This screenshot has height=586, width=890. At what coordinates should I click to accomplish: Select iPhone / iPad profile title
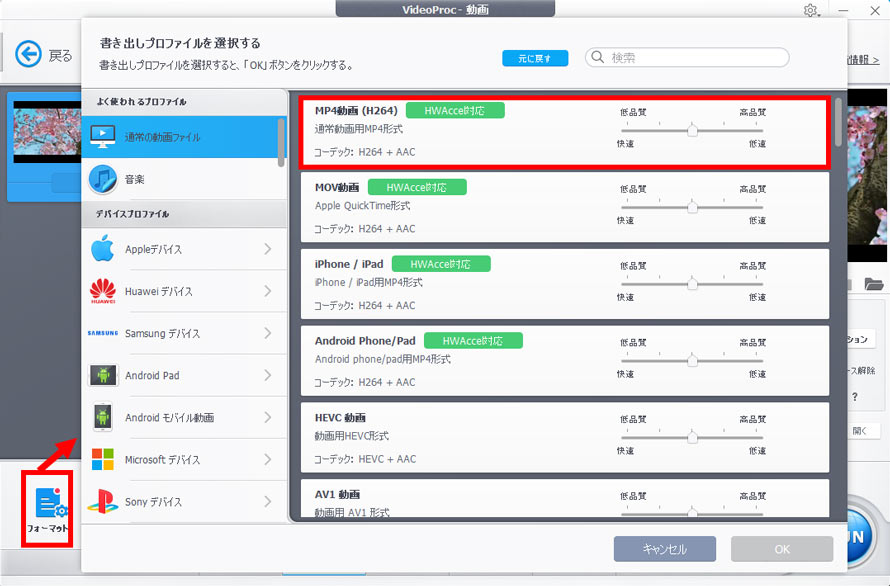[349, 264]
